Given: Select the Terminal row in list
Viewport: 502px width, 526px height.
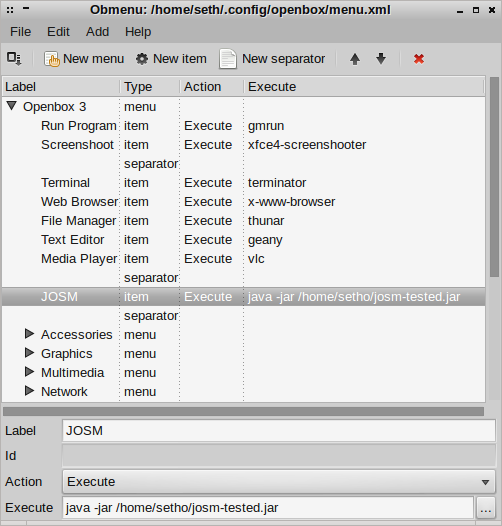Looking at the screenshot, I should click(244, 183).
